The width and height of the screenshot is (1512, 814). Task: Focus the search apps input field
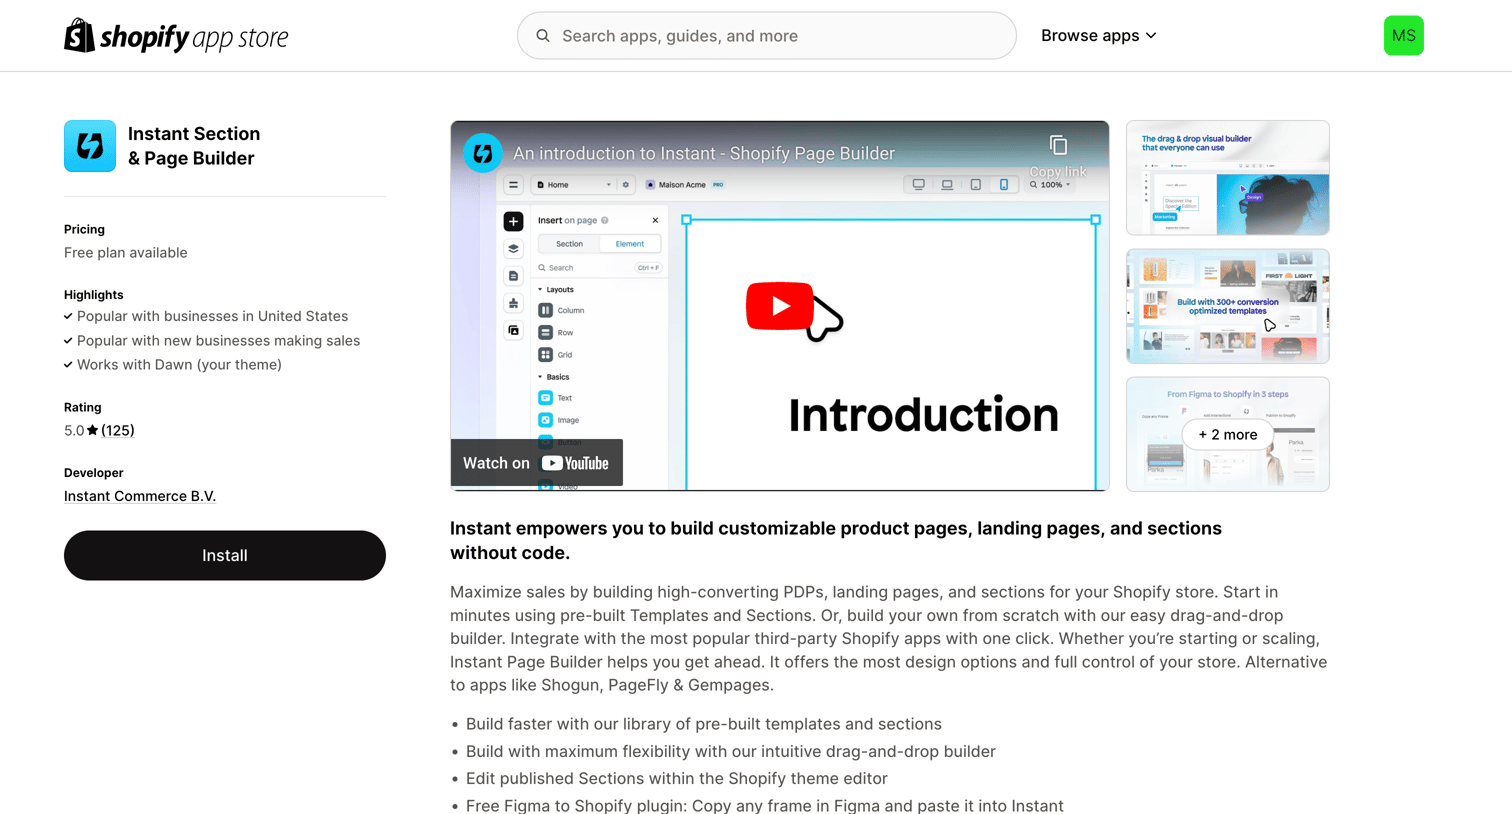766,36
